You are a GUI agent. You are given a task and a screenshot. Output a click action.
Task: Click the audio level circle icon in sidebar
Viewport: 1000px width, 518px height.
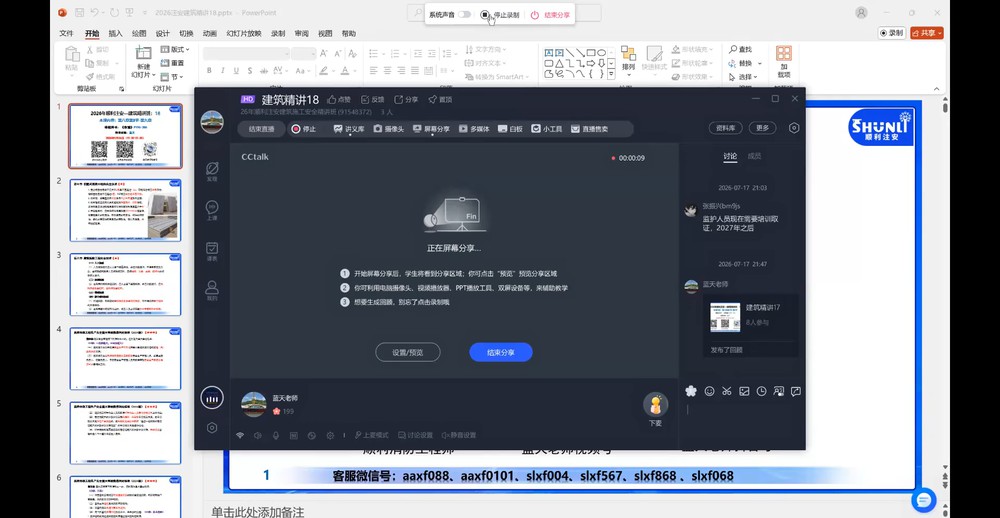[x=212, y=397]
